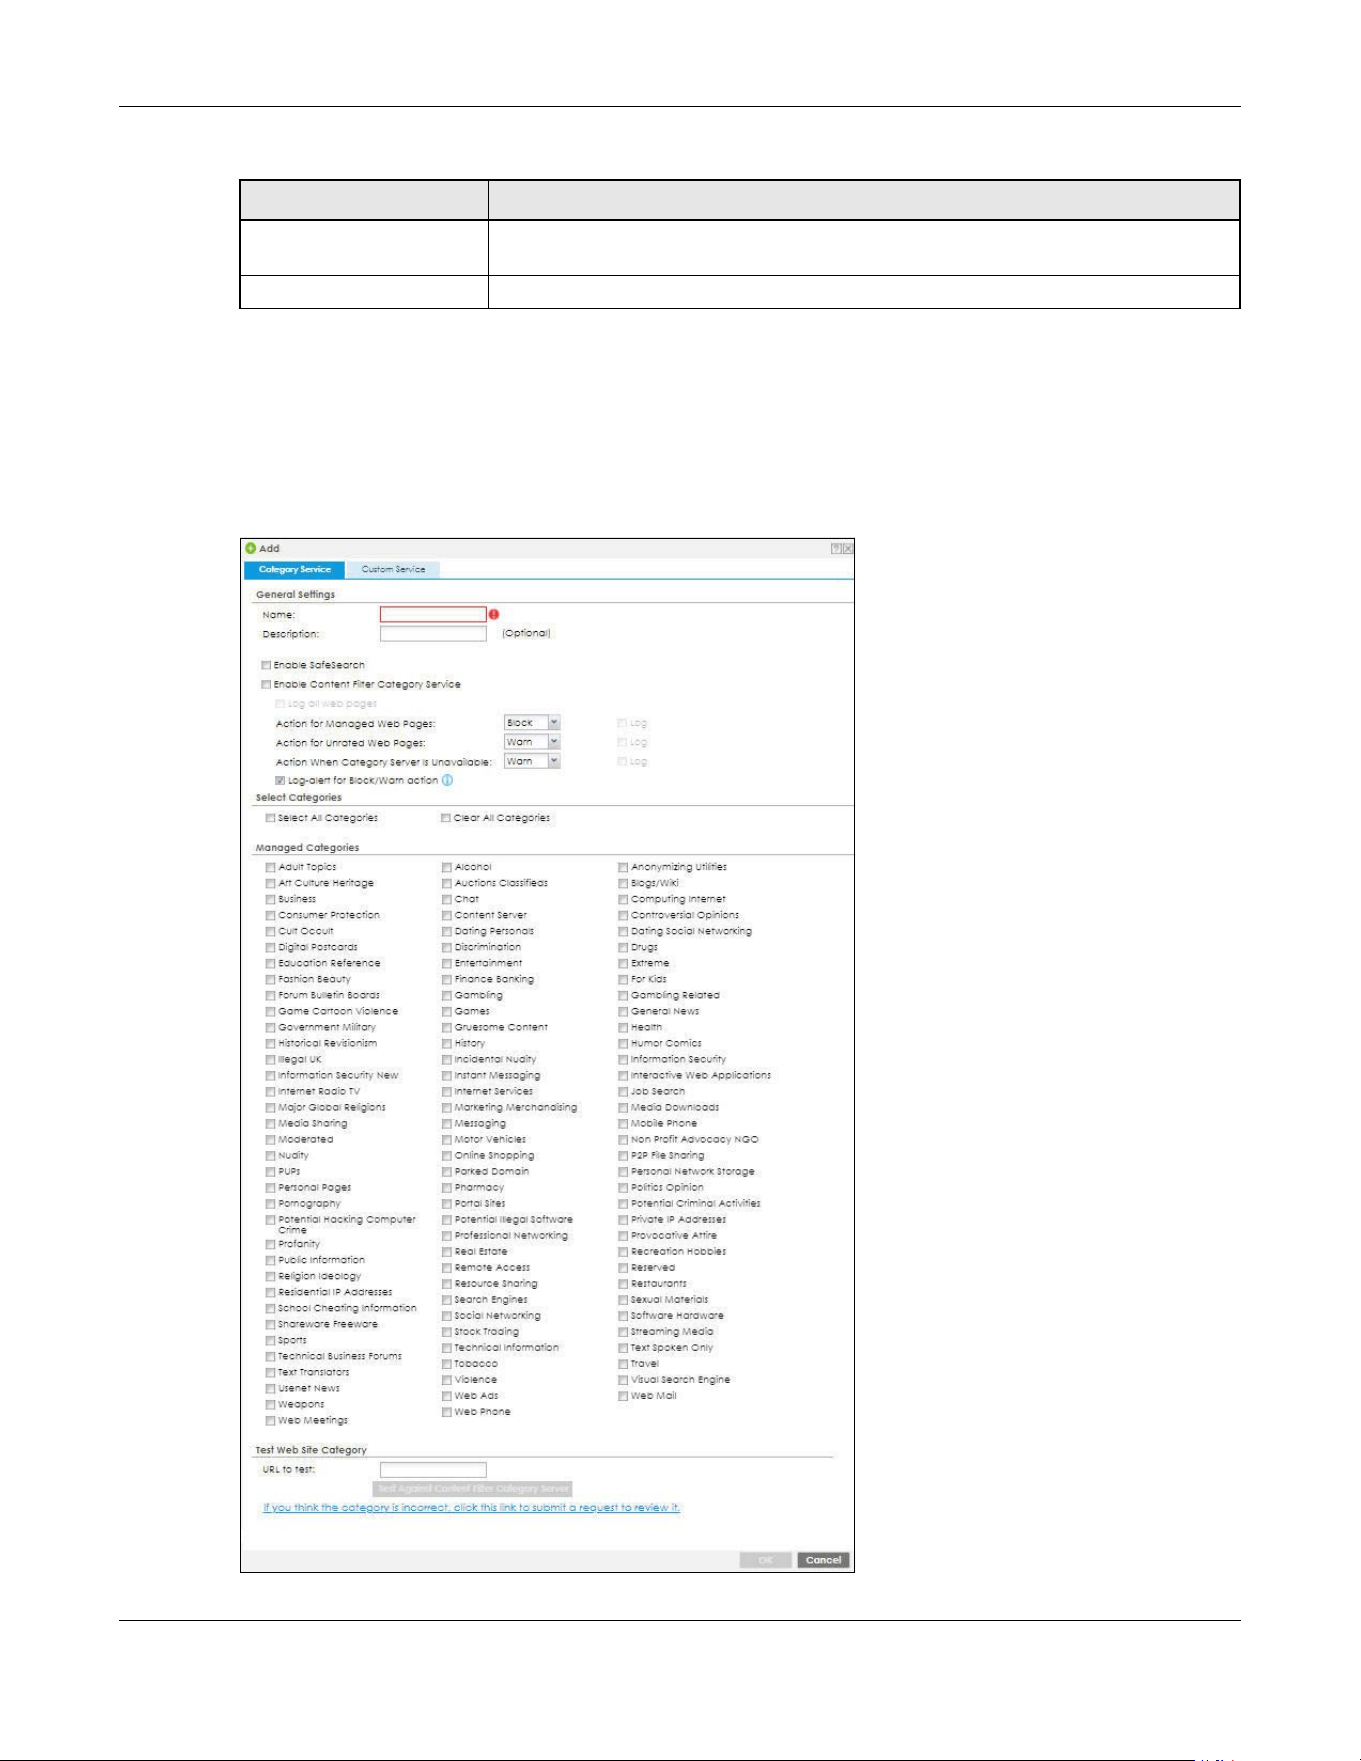The width and height of the screenshot is (1361, 1761).
Task: Check the Visual Search Engine category
Action: pos(623,1380)
